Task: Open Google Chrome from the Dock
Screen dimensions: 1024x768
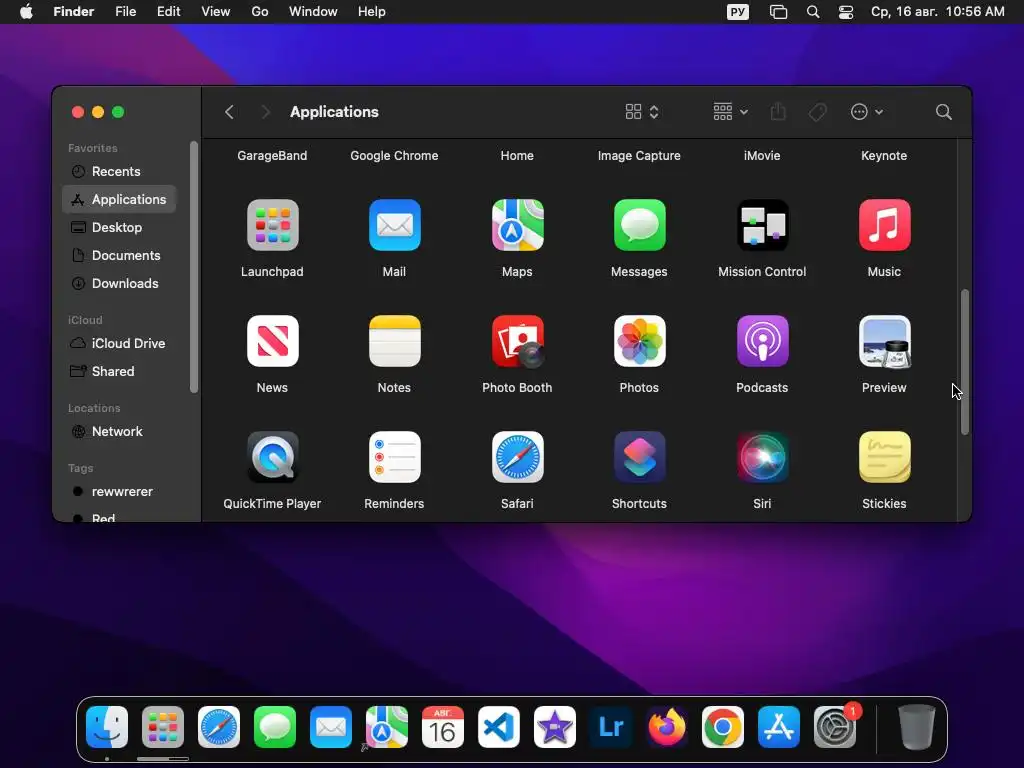Action: tap(723, 727)
